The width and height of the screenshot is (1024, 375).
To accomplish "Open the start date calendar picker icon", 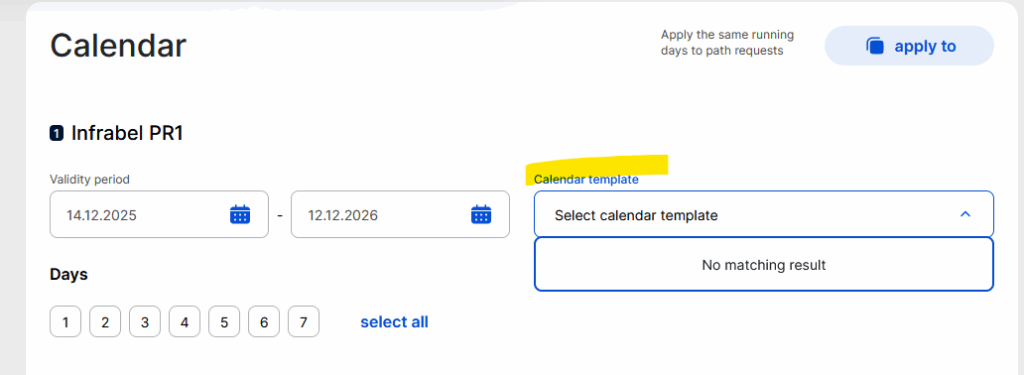I will pyautogui.click(x=240, y=214).
